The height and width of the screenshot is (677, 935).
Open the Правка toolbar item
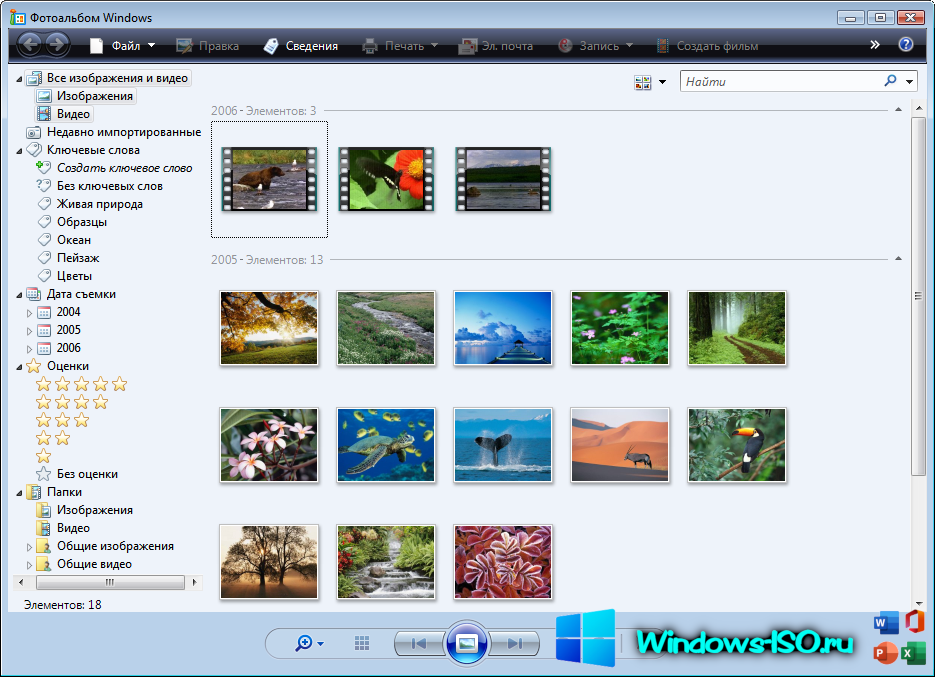tap(208, 45)
